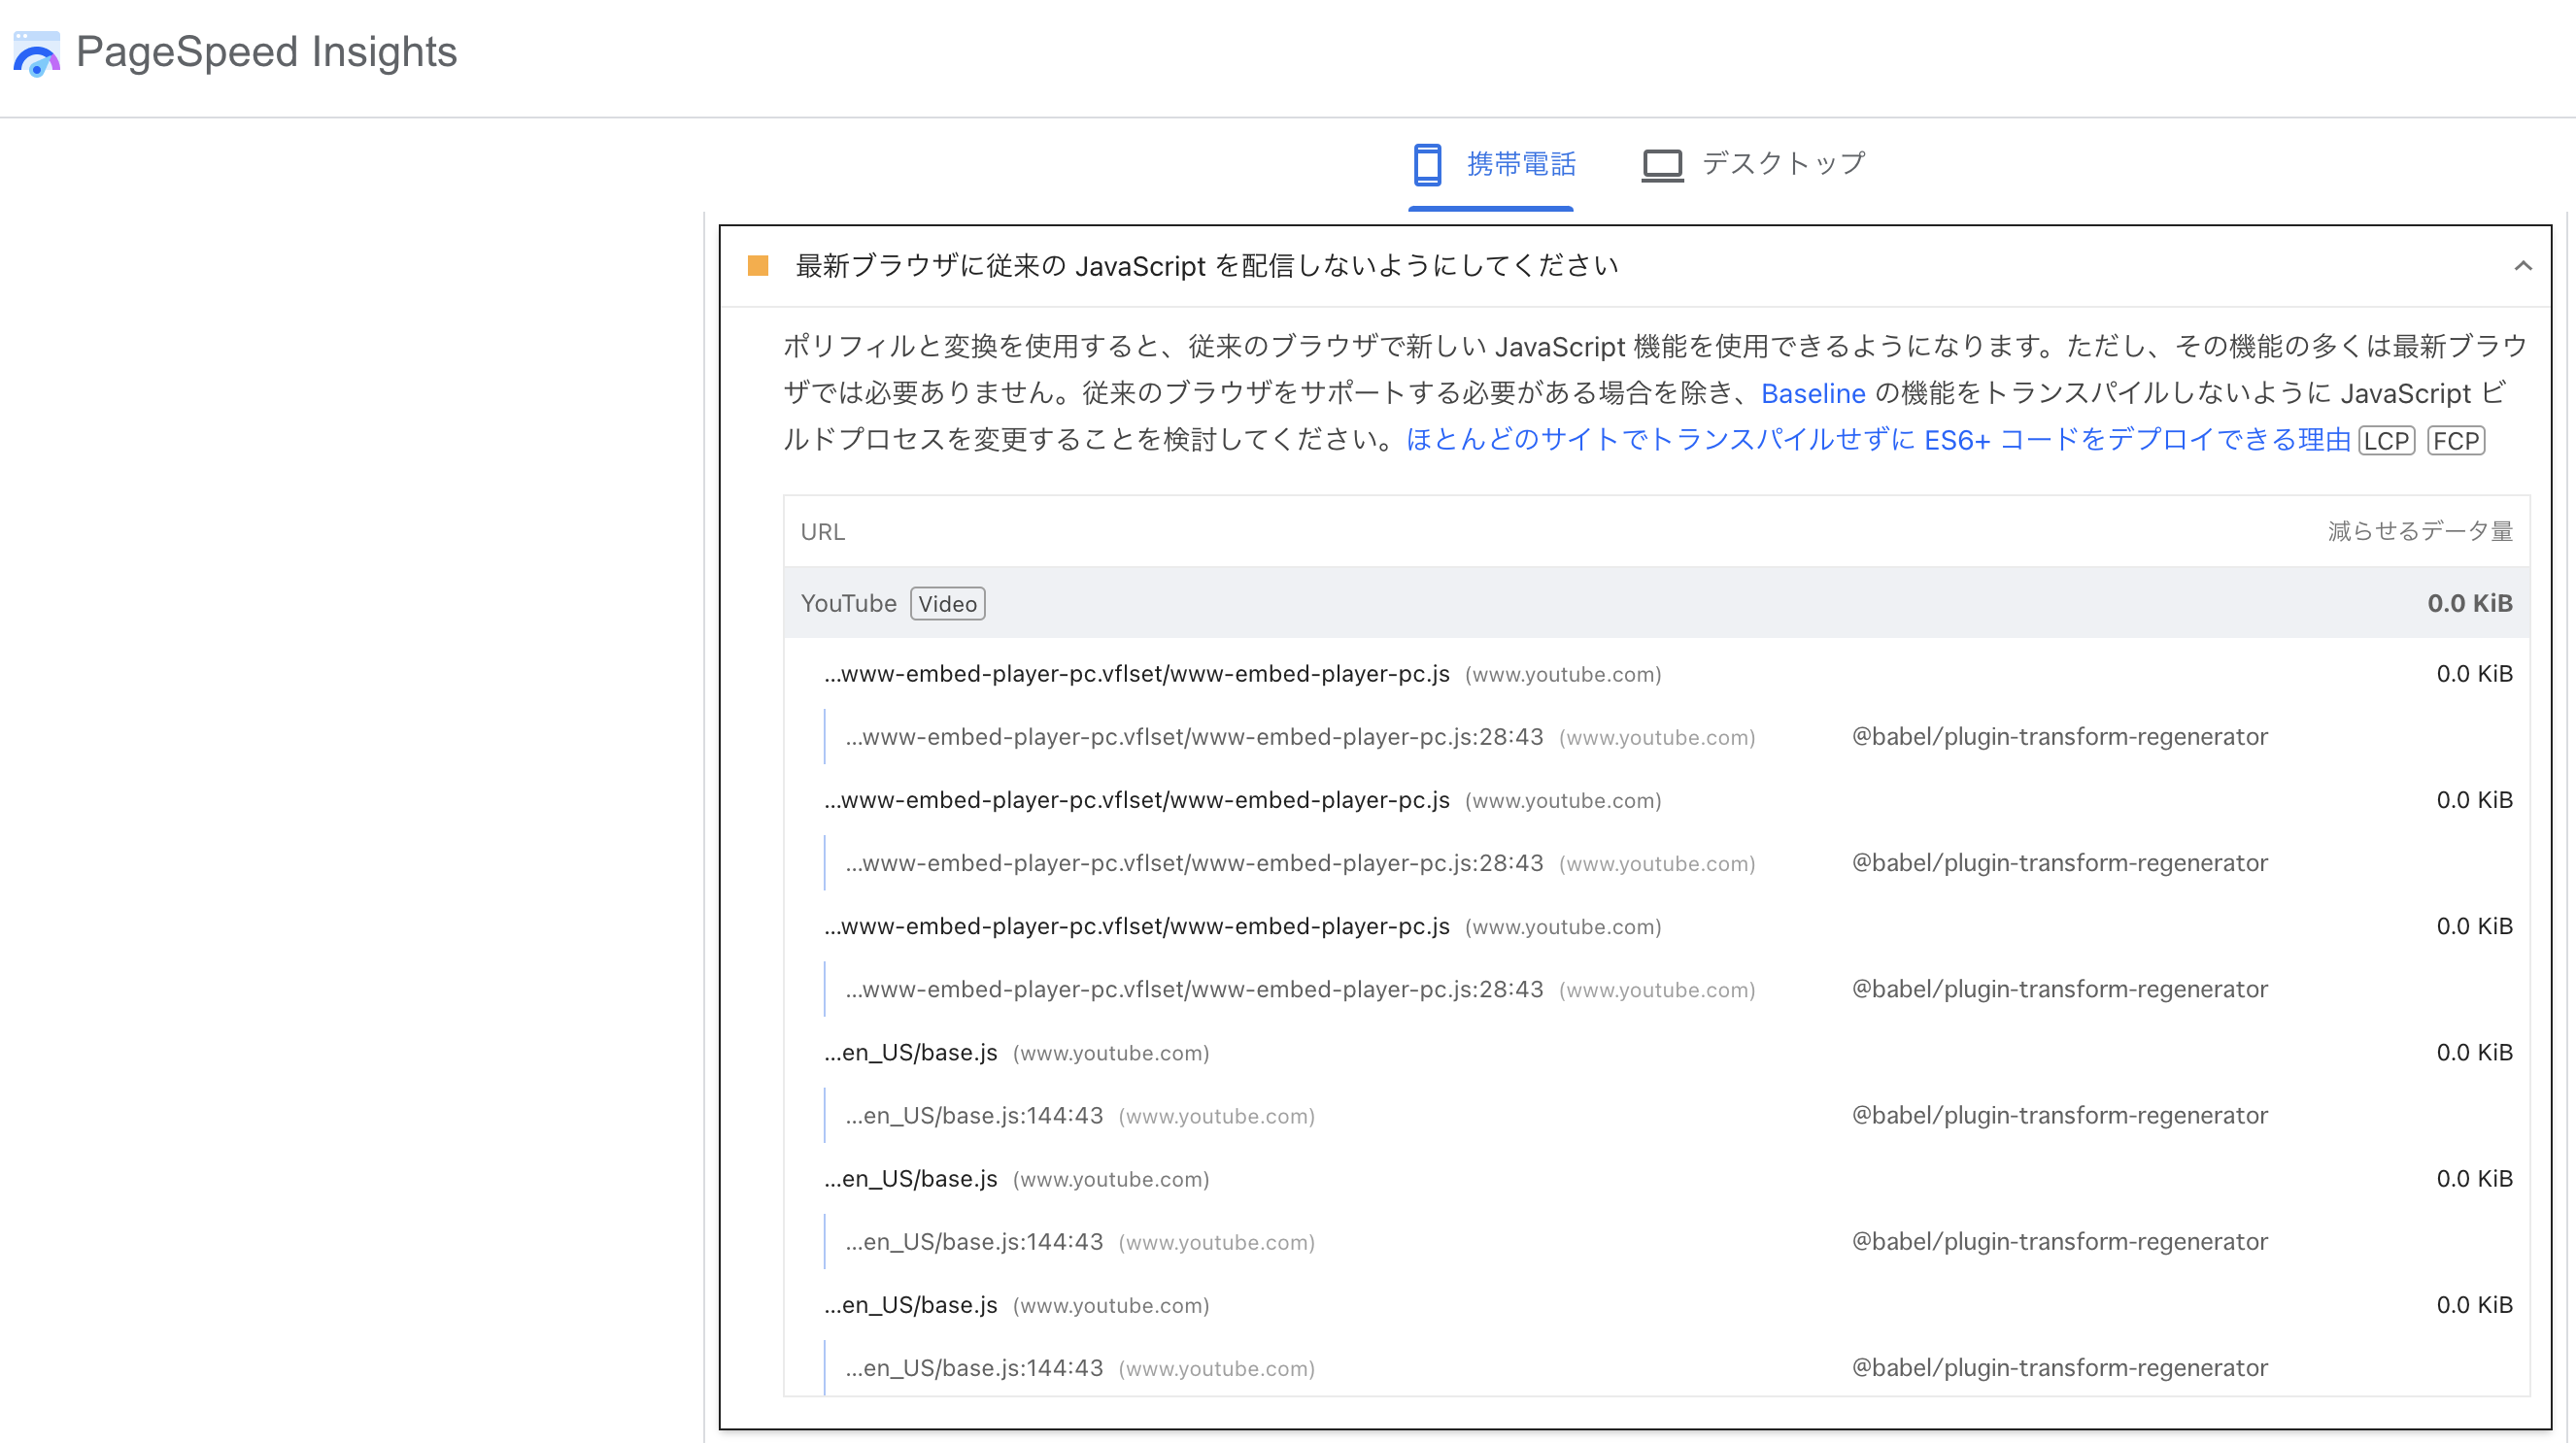Open third www-embed-player-pc.js URL row
The image size is (2576, 1443).
click(1137, 926)
